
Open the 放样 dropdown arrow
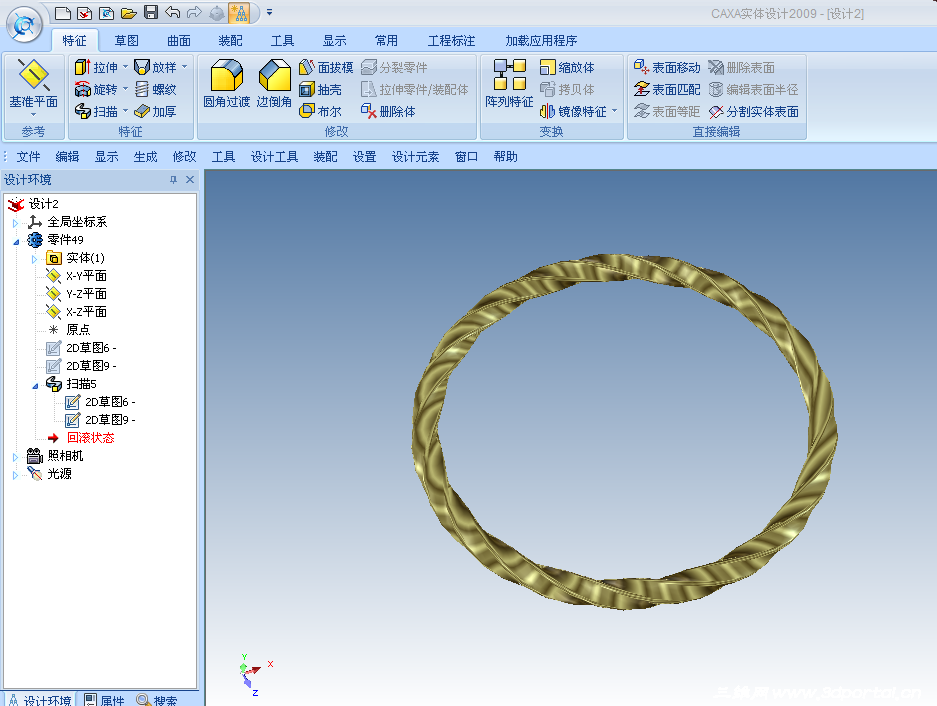(185, 67)
